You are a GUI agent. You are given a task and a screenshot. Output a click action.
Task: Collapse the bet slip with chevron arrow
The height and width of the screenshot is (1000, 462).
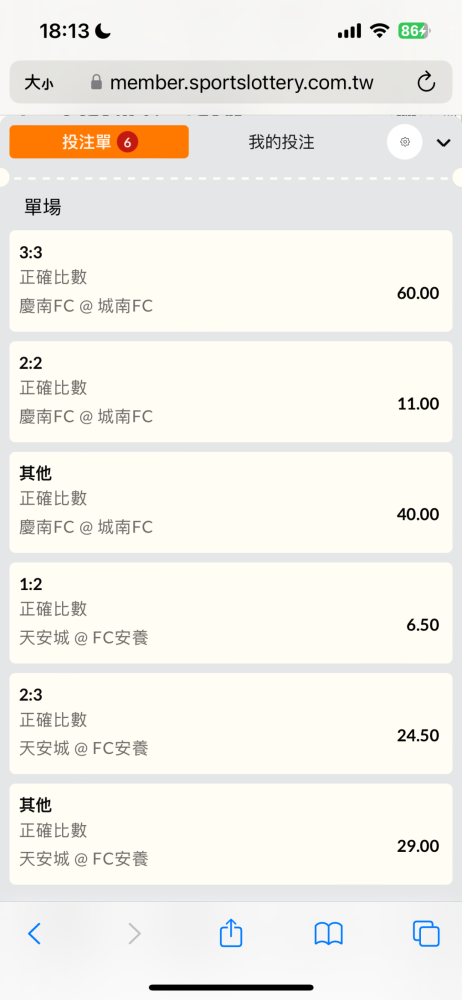pyautogui.click(x=443, y=143)
